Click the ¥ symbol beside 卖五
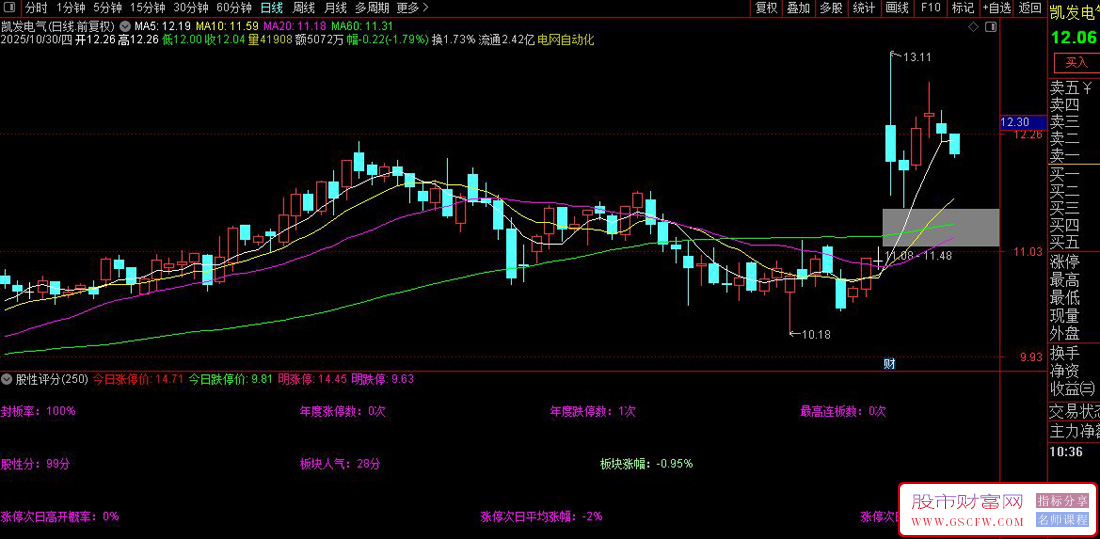Screen dimensions: 1100x539 [x=1087, y=88]
